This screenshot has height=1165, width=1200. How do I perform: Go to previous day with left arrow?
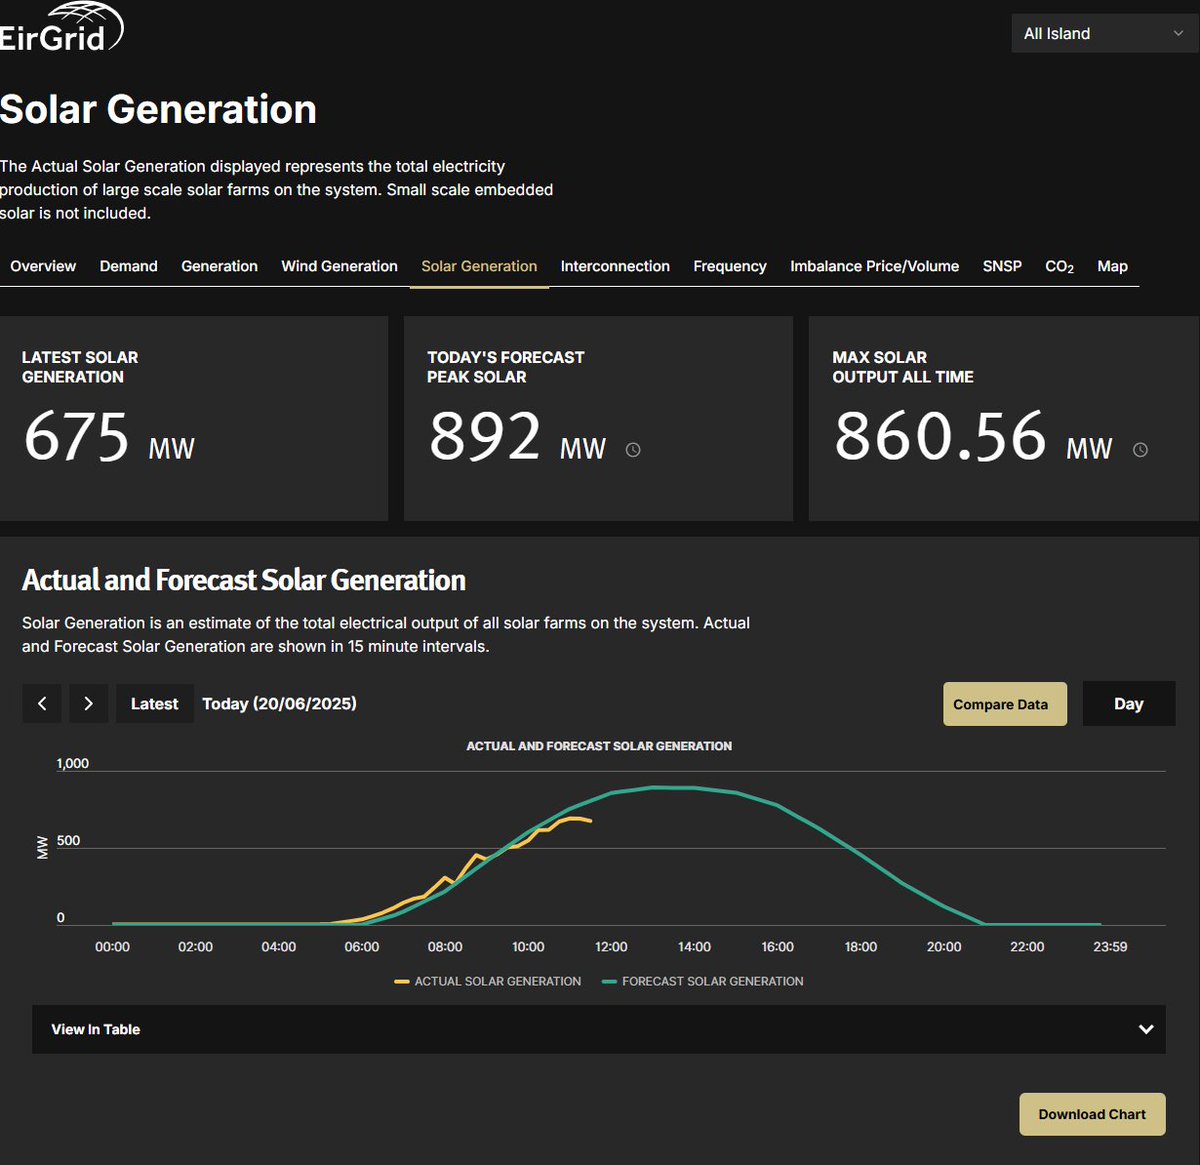click(42, 704)
